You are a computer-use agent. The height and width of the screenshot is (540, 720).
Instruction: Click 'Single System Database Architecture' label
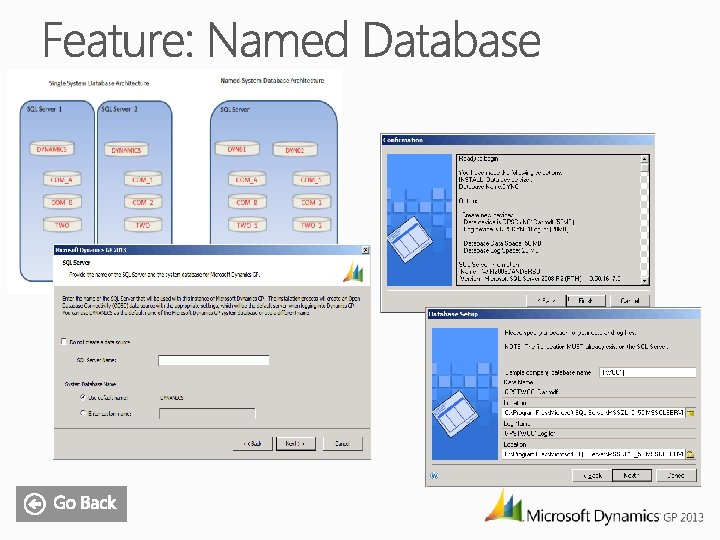click(x=99, y=84)
